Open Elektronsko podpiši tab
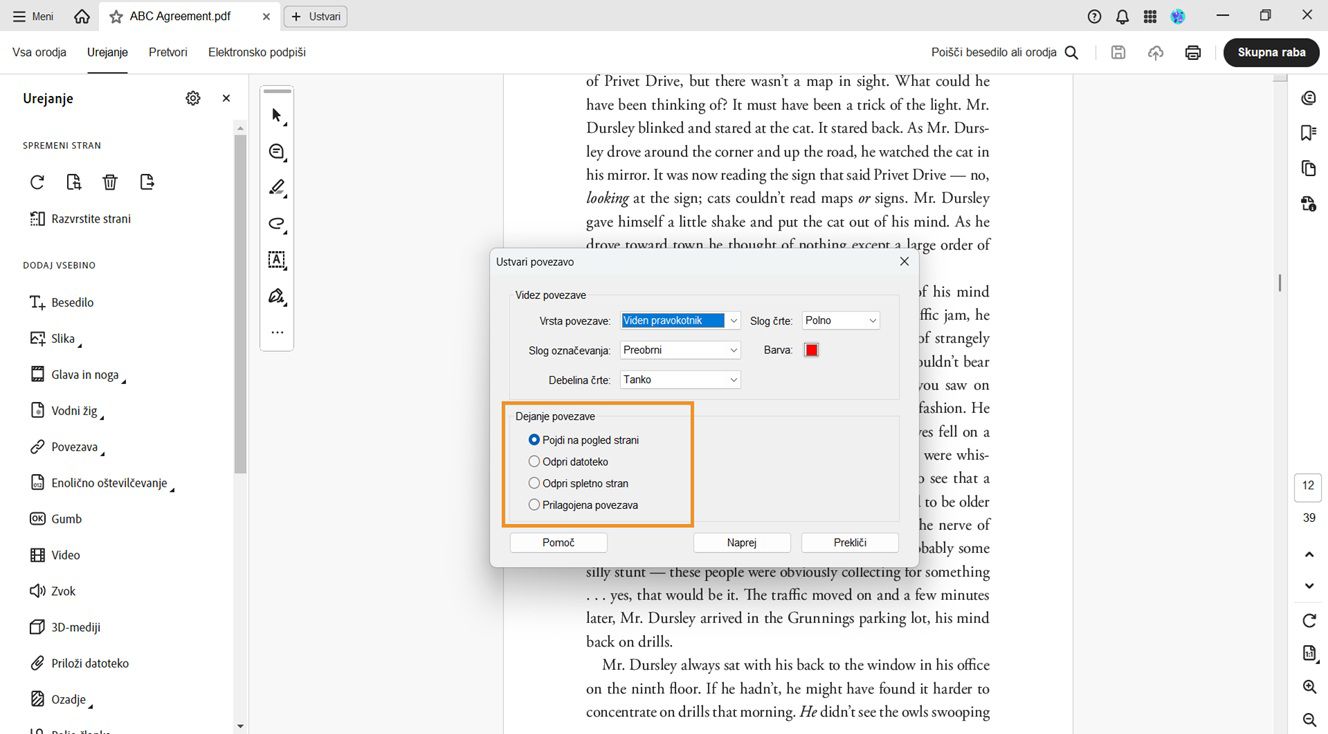Viewport: 1328px width, 734px height. point(257,52)
